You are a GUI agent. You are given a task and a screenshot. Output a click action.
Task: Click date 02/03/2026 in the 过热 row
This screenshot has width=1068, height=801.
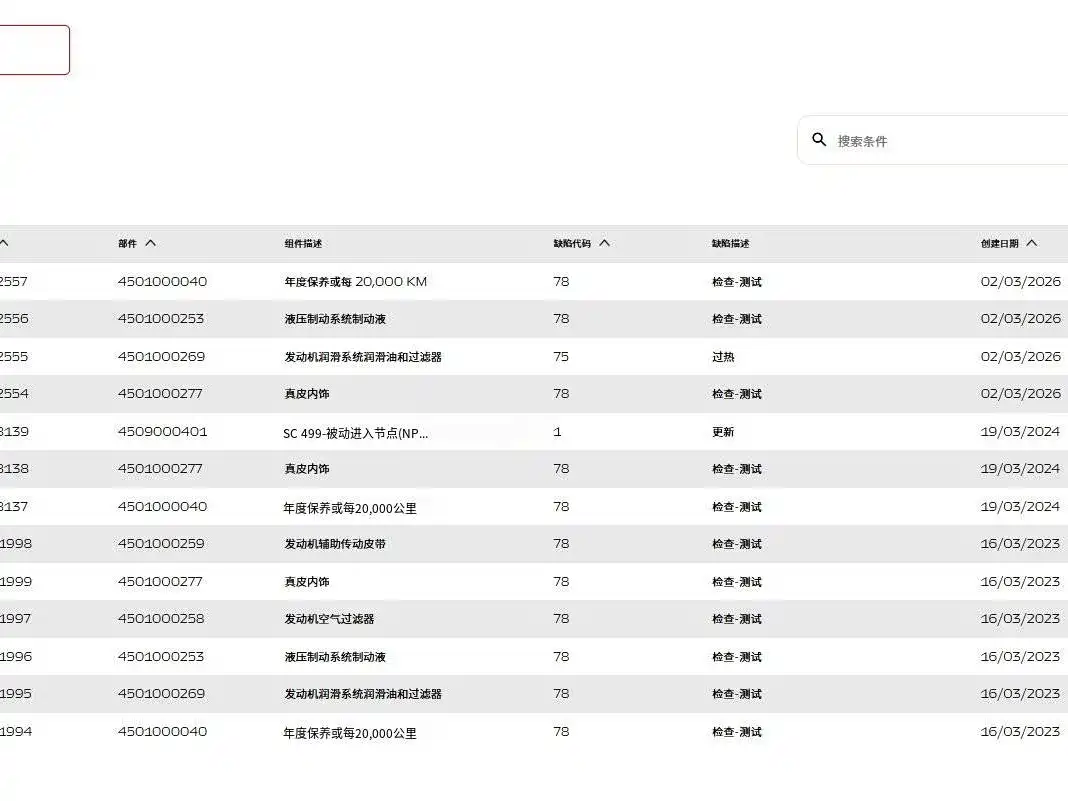[1020, 357]
